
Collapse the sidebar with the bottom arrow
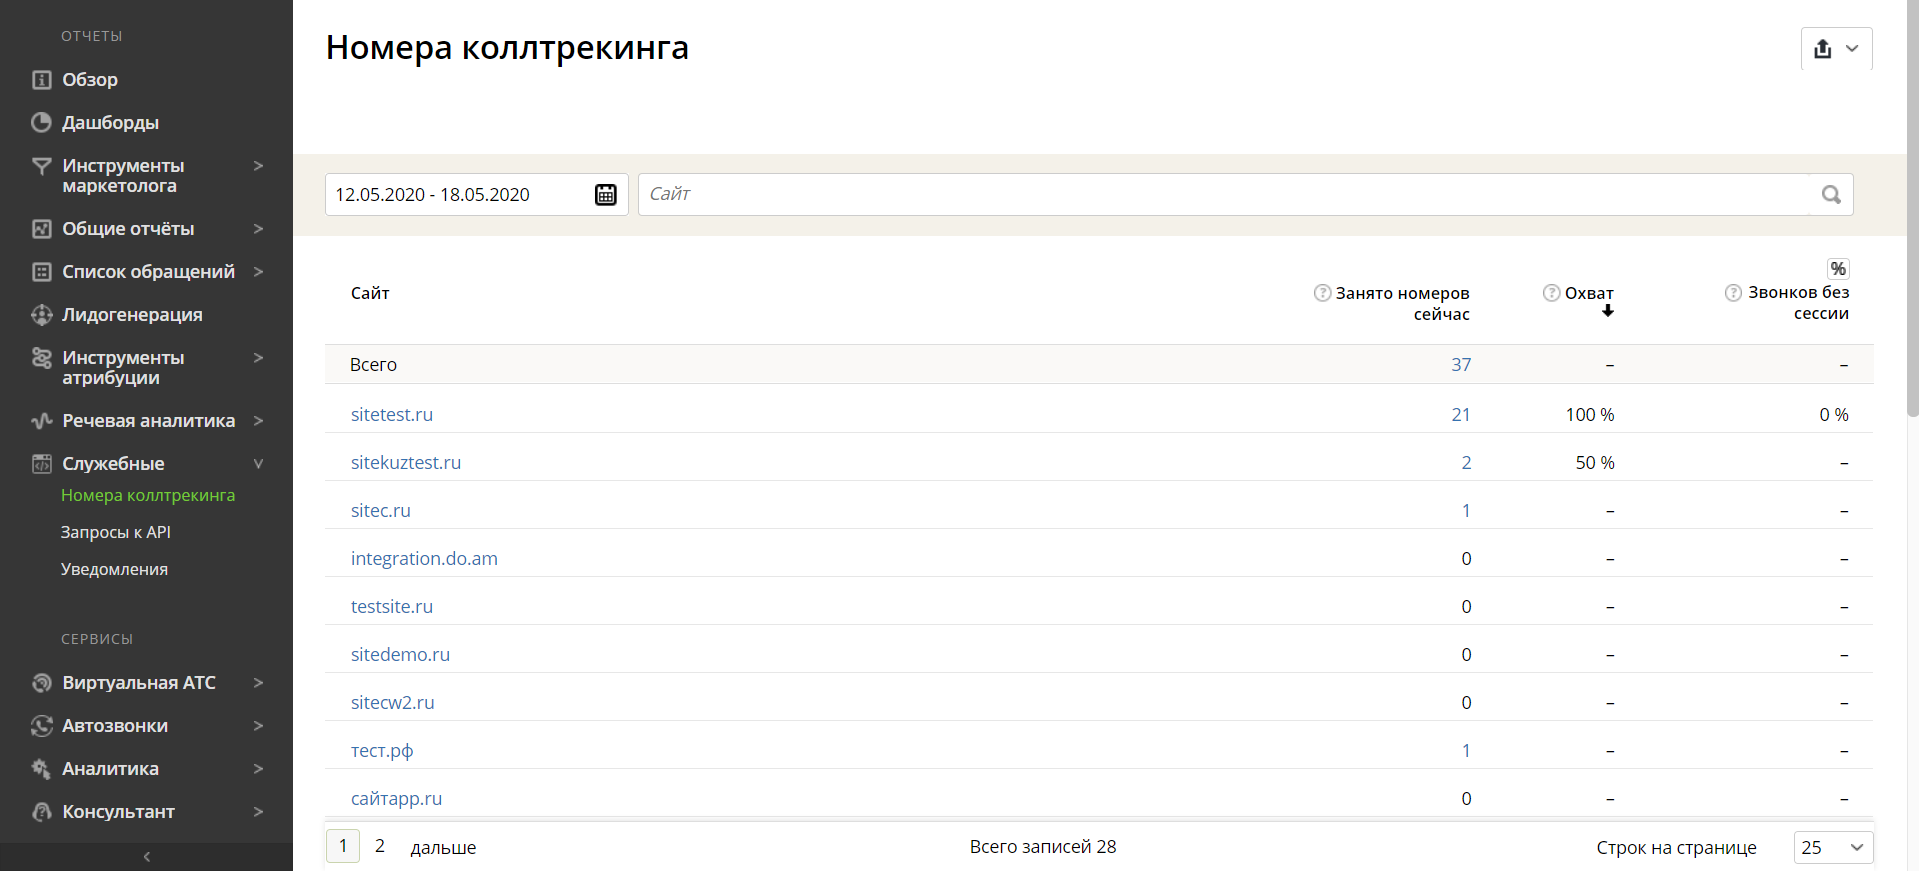click(x=147, y=857)
